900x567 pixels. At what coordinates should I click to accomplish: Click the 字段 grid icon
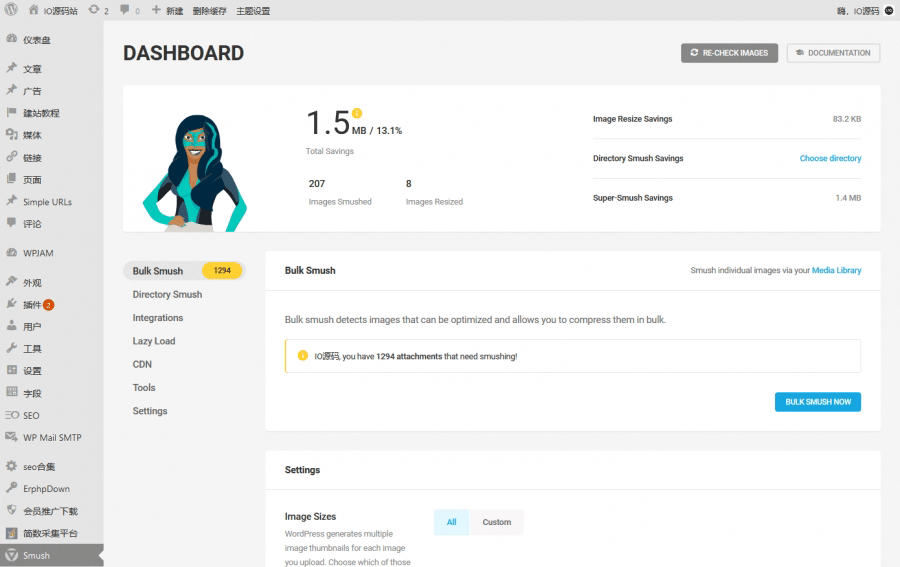11,393
